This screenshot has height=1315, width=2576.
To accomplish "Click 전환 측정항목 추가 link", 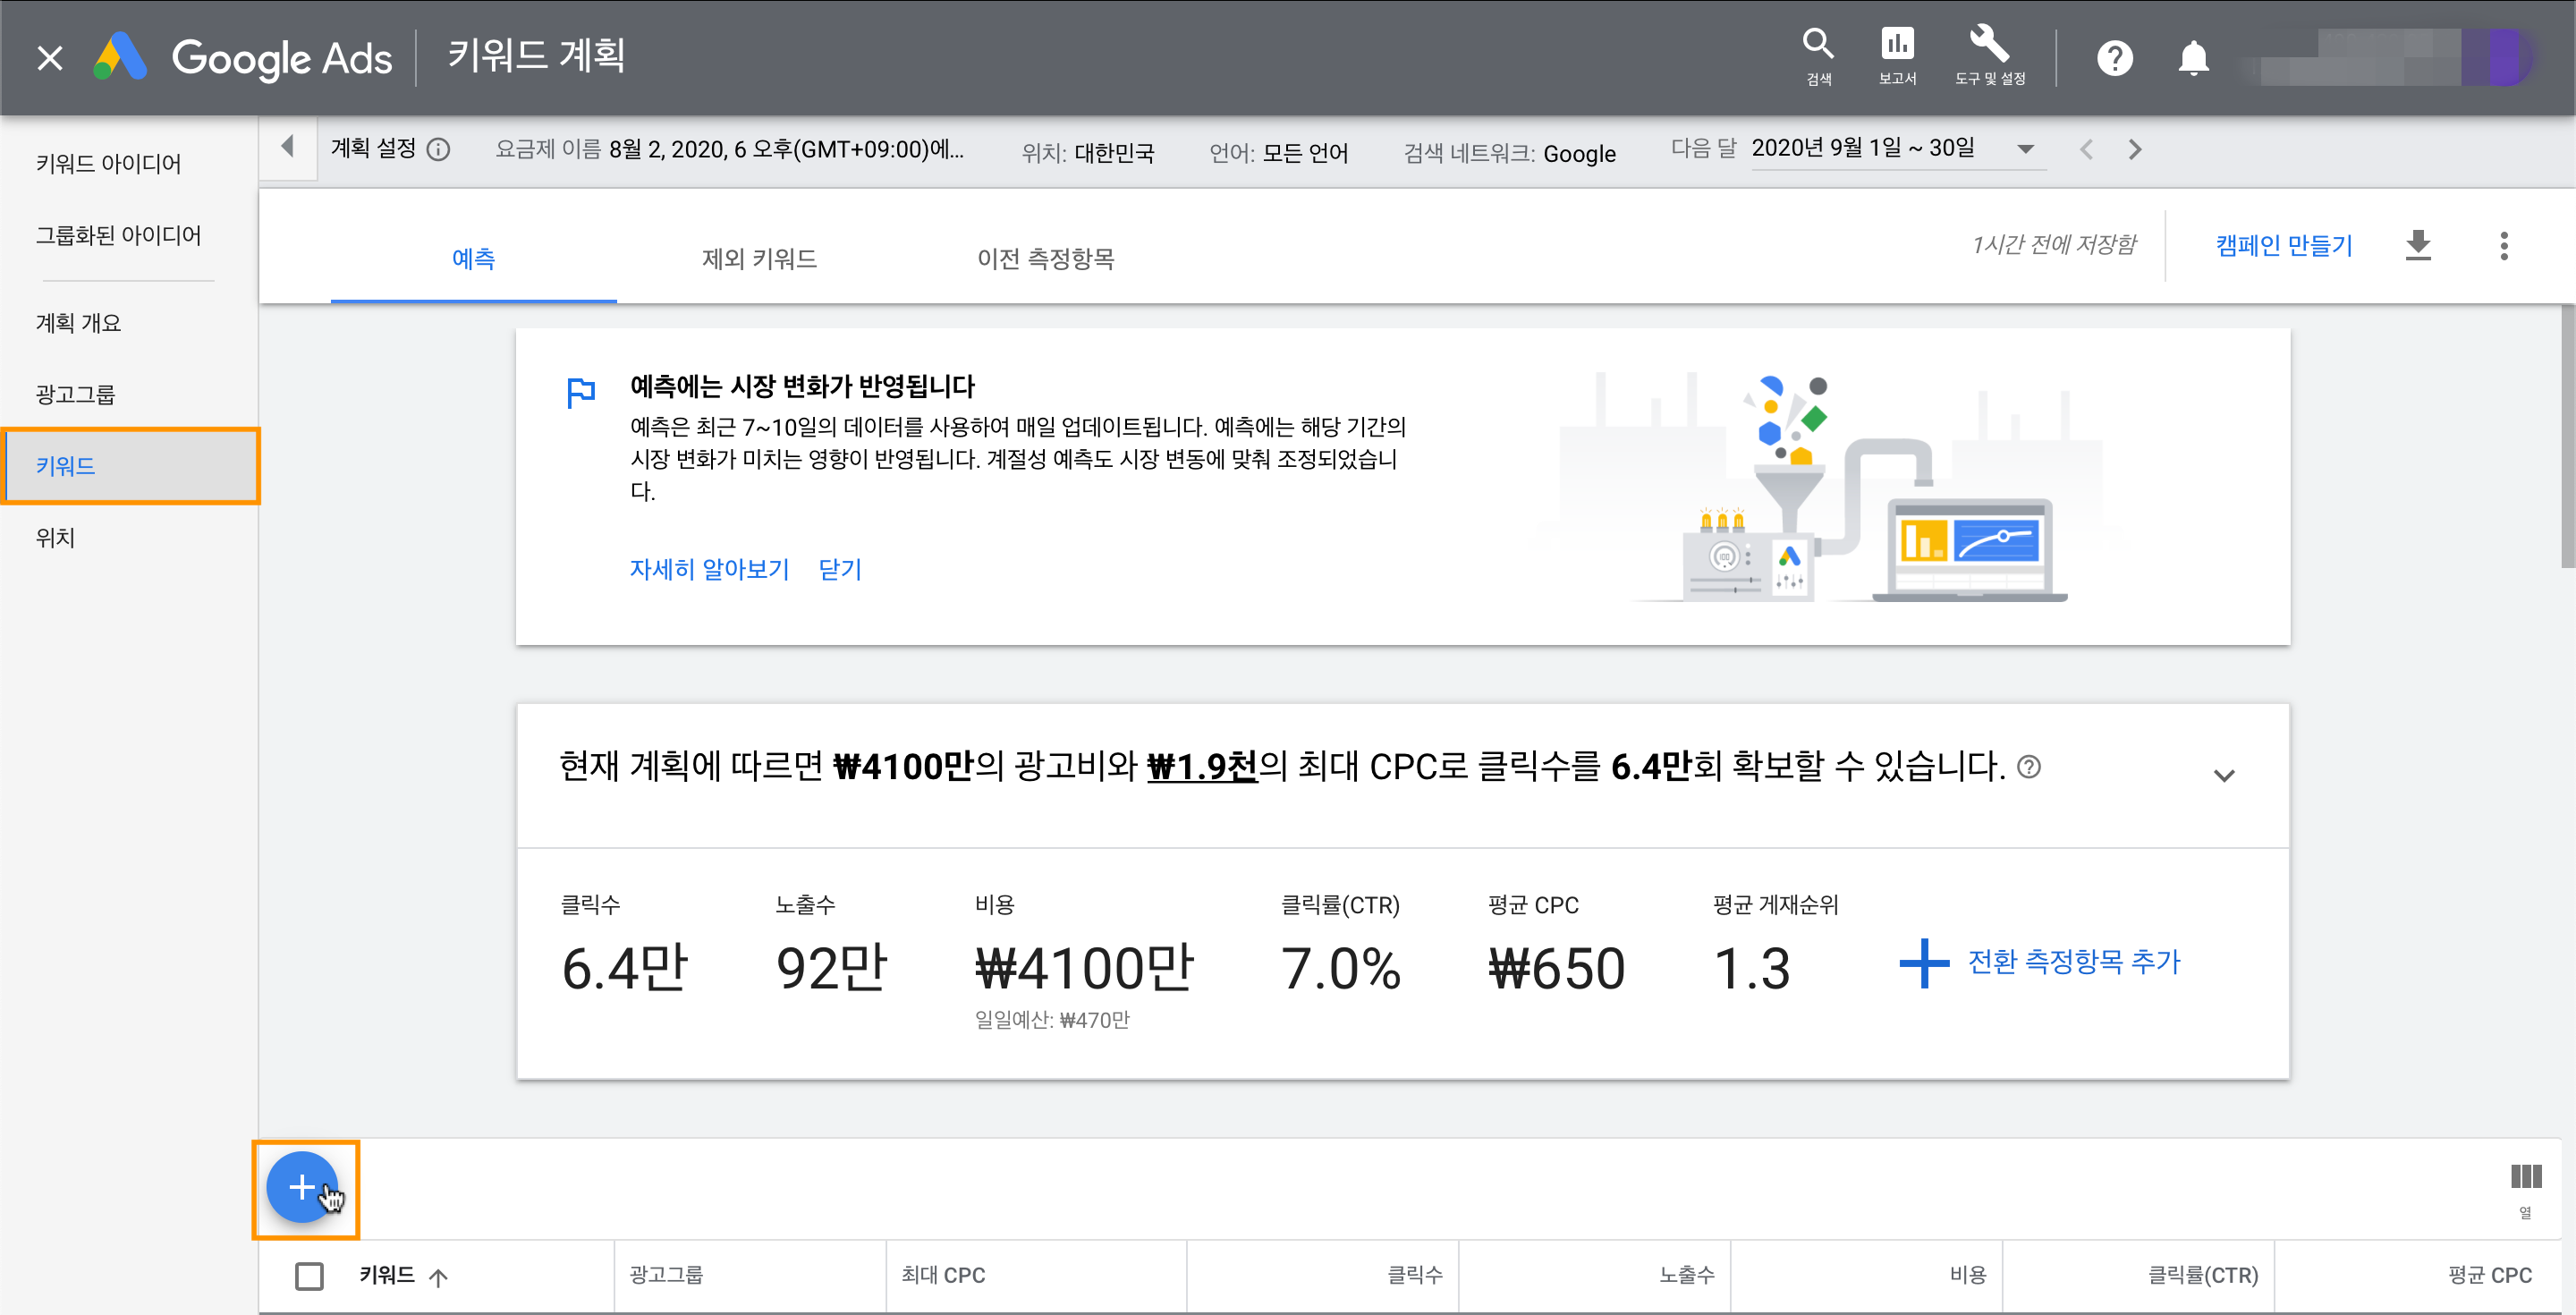I will 2073,961.
